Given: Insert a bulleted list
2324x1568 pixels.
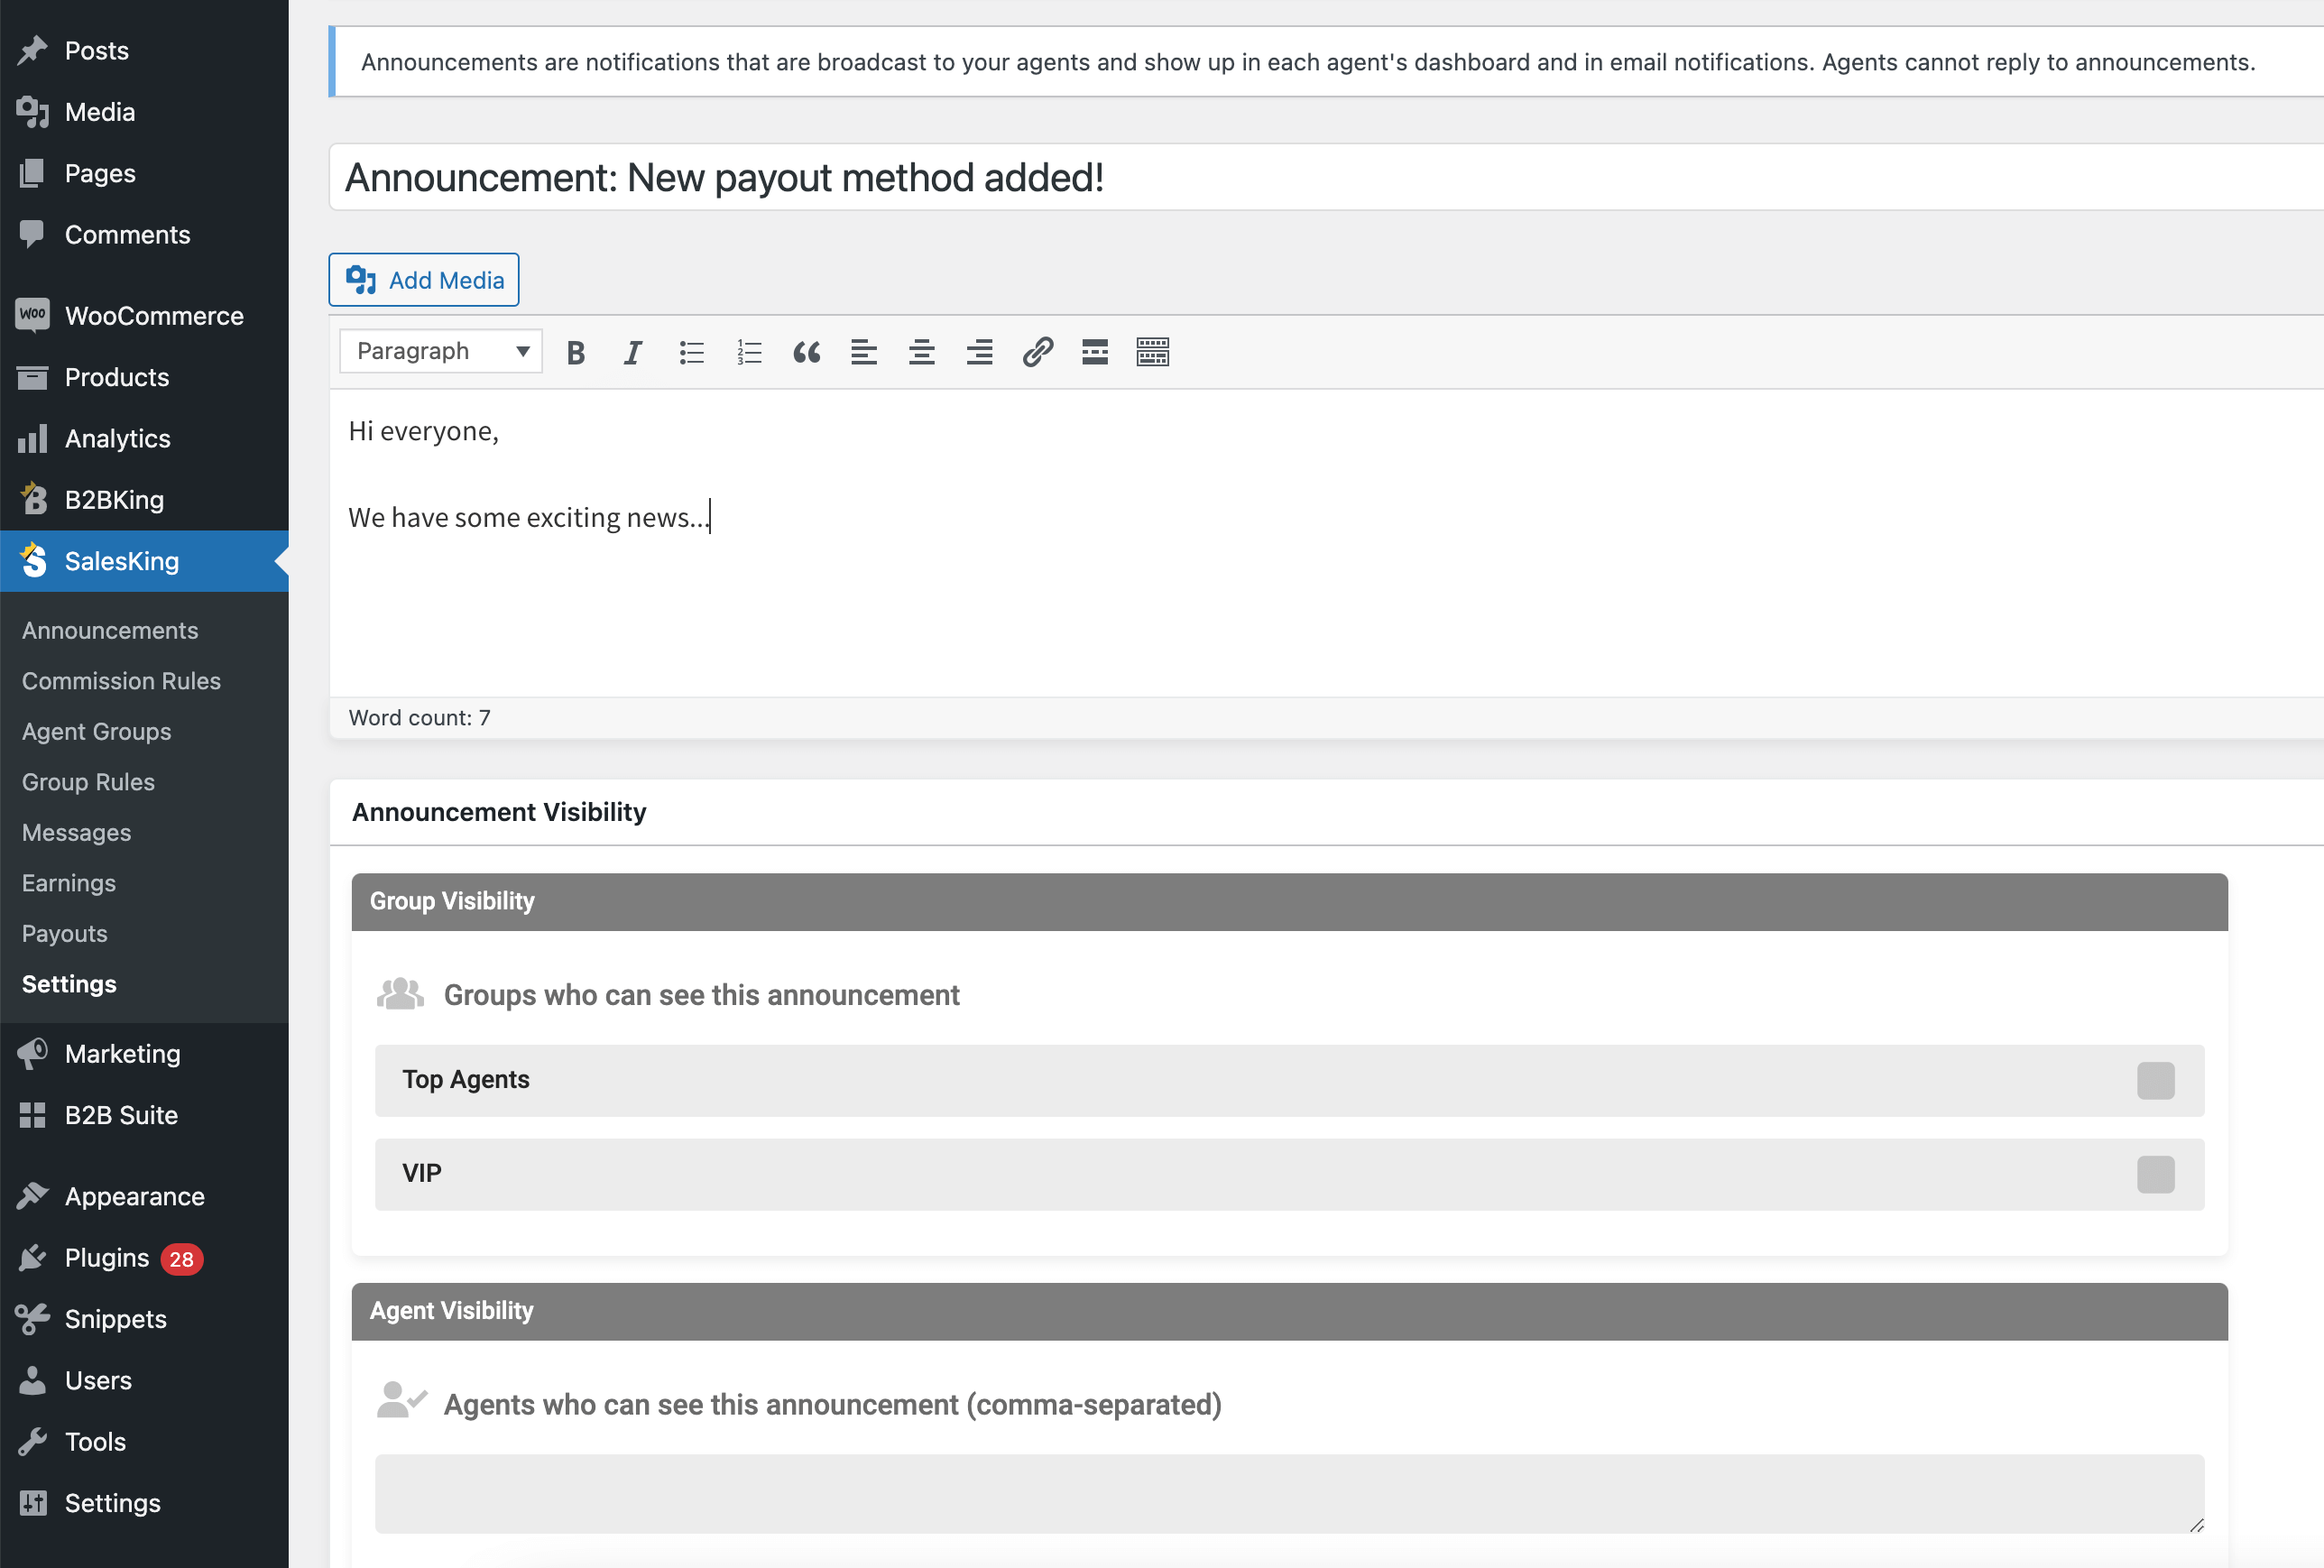Looking at the screenshot, I should (x=691, y=352).
